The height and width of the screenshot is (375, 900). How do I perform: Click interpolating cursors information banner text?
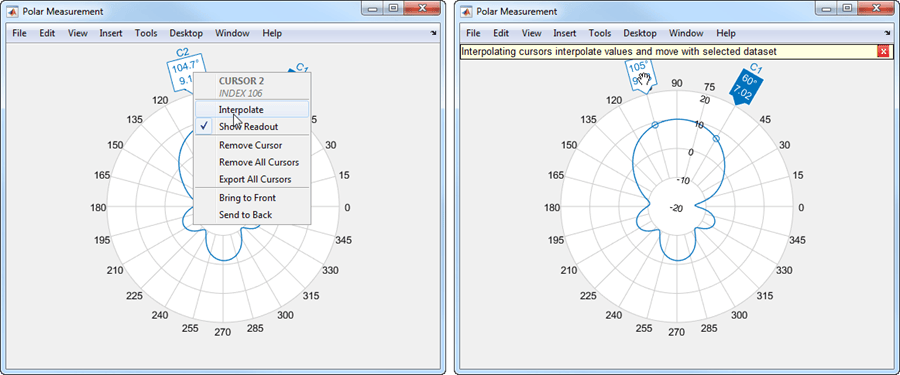click(x=619, y=52)
